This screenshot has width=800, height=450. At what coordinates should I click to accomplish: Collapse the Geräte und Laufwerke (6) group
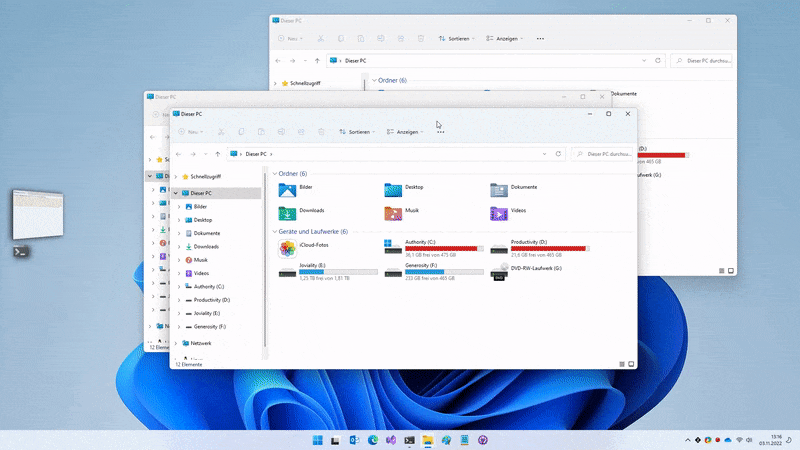point(275,232)
